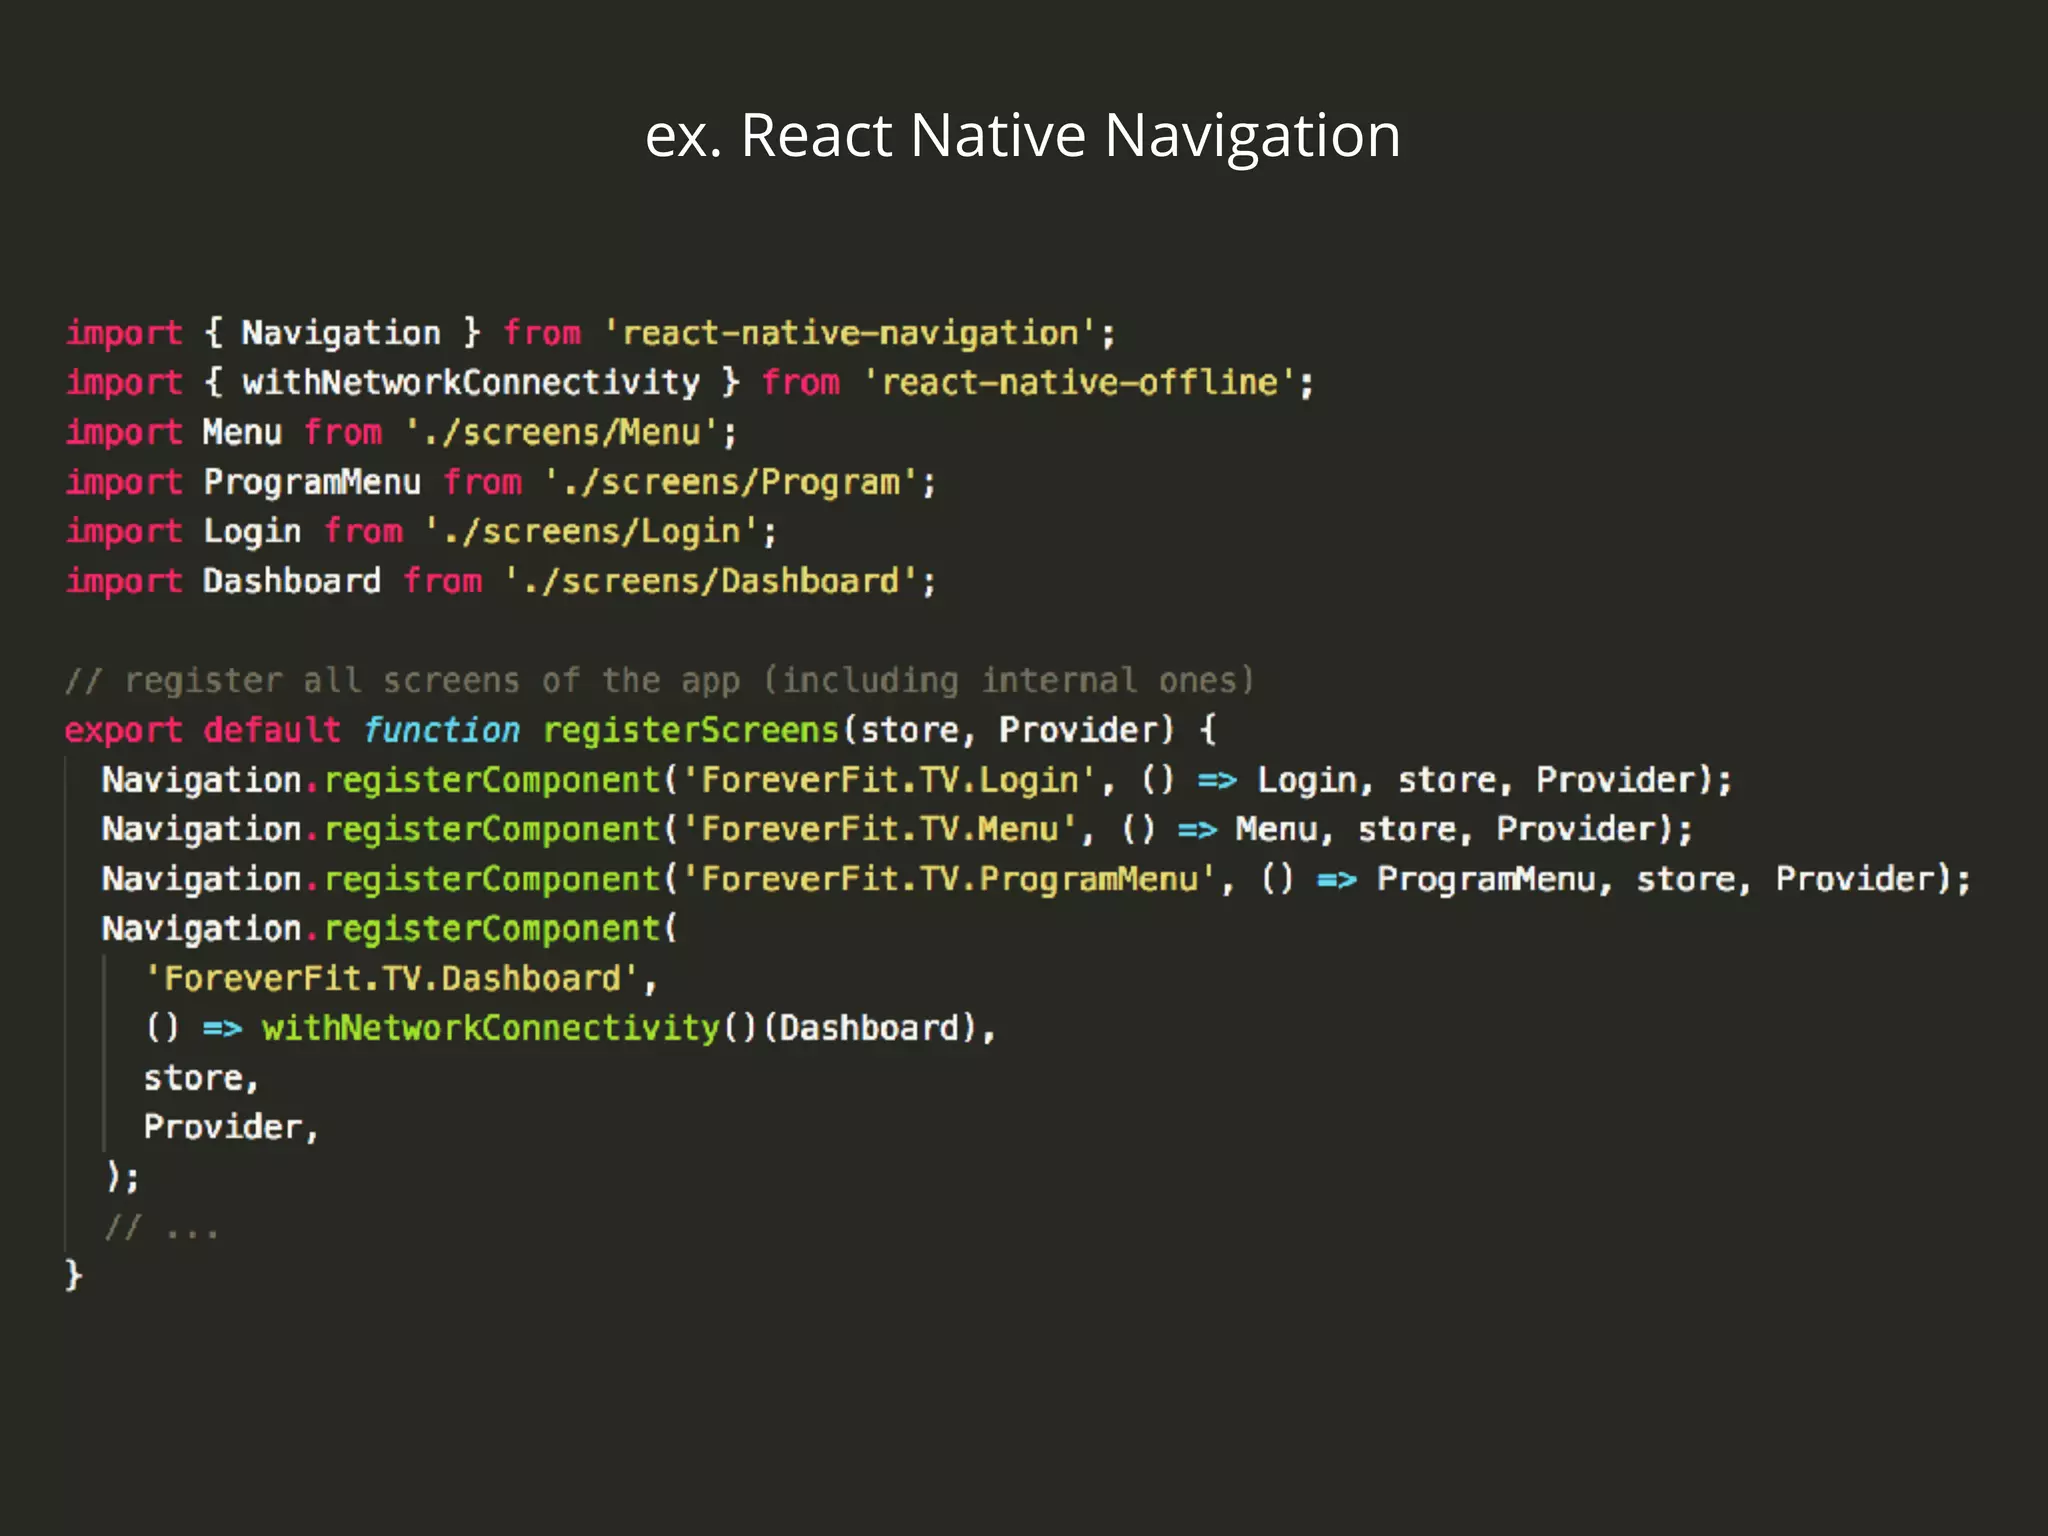
Task: Click the keyword 'function' in italic blue
Action: tap(441, 730)
